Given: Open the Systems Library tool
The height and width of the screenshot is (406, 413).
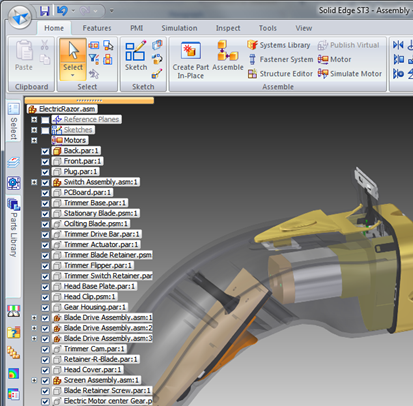Looking at the screenshot, I should tap(252, 45).
